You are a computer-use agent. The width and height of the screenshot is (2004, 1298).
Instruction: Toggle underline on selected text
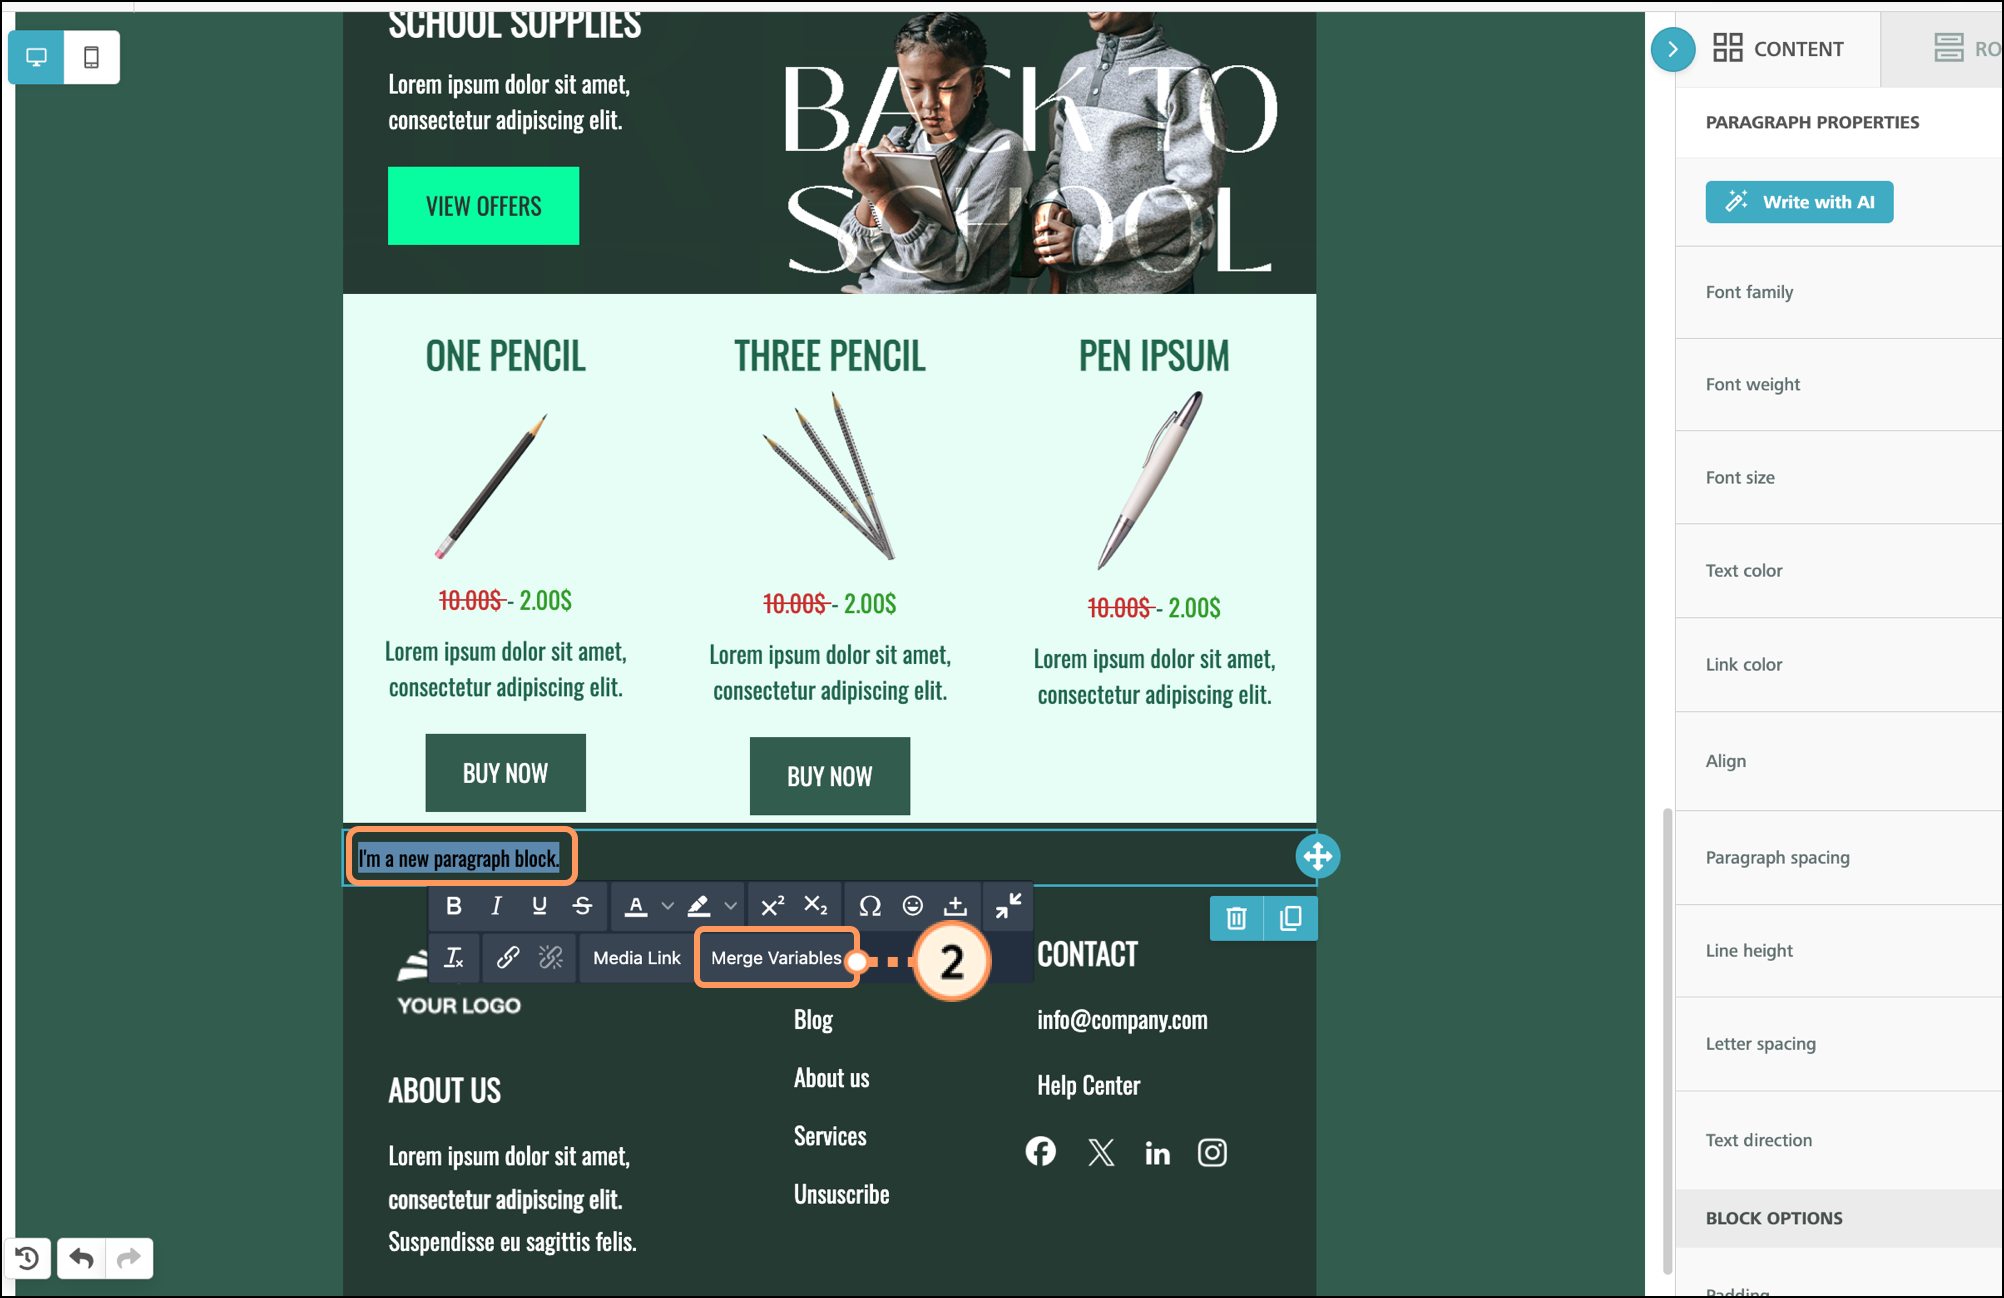(539, 906)
